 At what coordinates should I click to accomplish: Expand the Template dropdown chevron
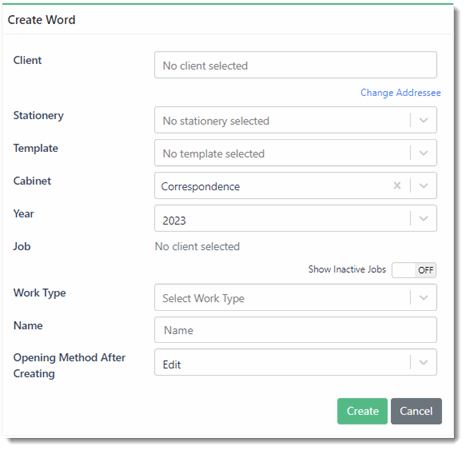[x=423, y=153]
